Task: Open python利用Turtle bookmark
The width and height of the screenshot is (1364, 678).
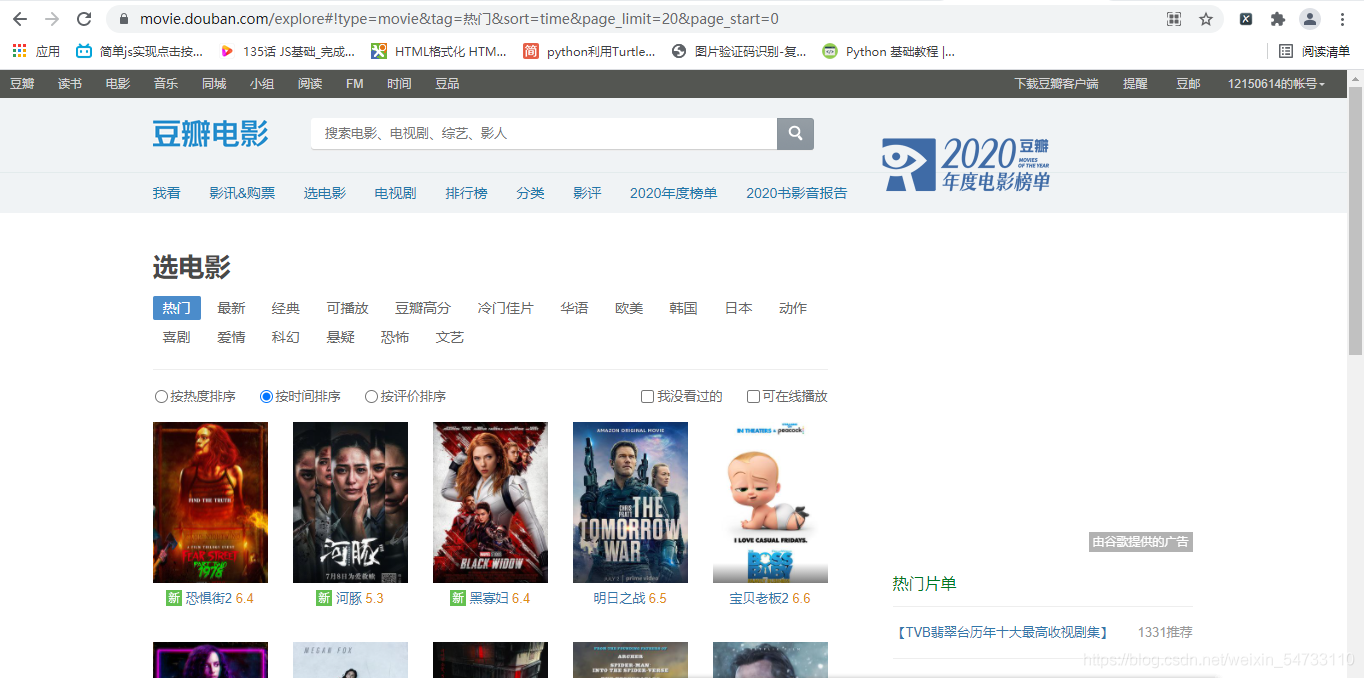Action: click(x=590, y=51)
